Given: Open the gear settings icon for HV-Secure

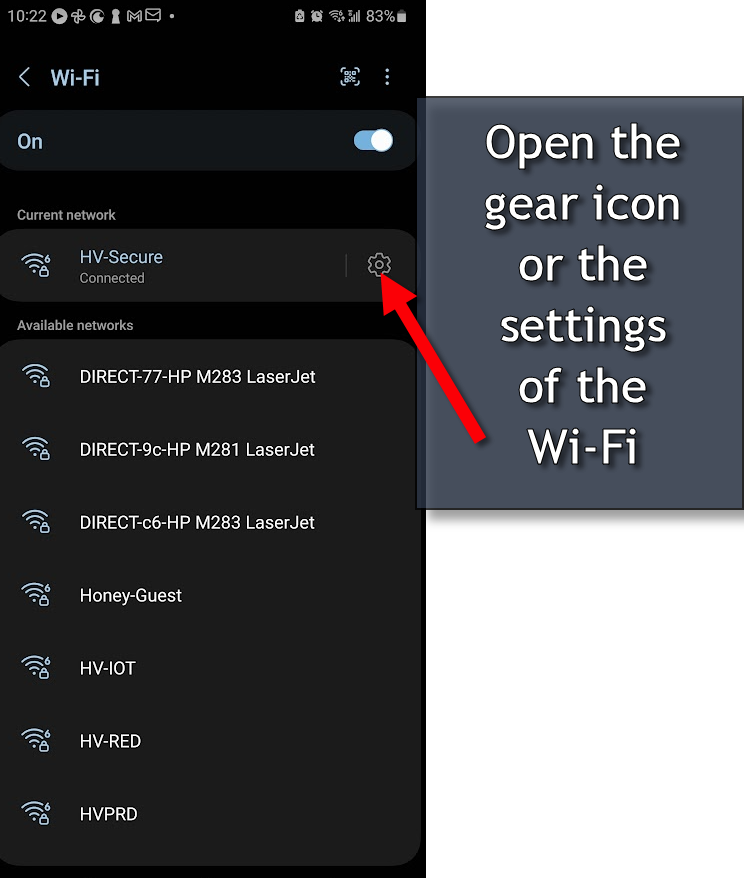Looking at the screenshot, I should [379, 264].
